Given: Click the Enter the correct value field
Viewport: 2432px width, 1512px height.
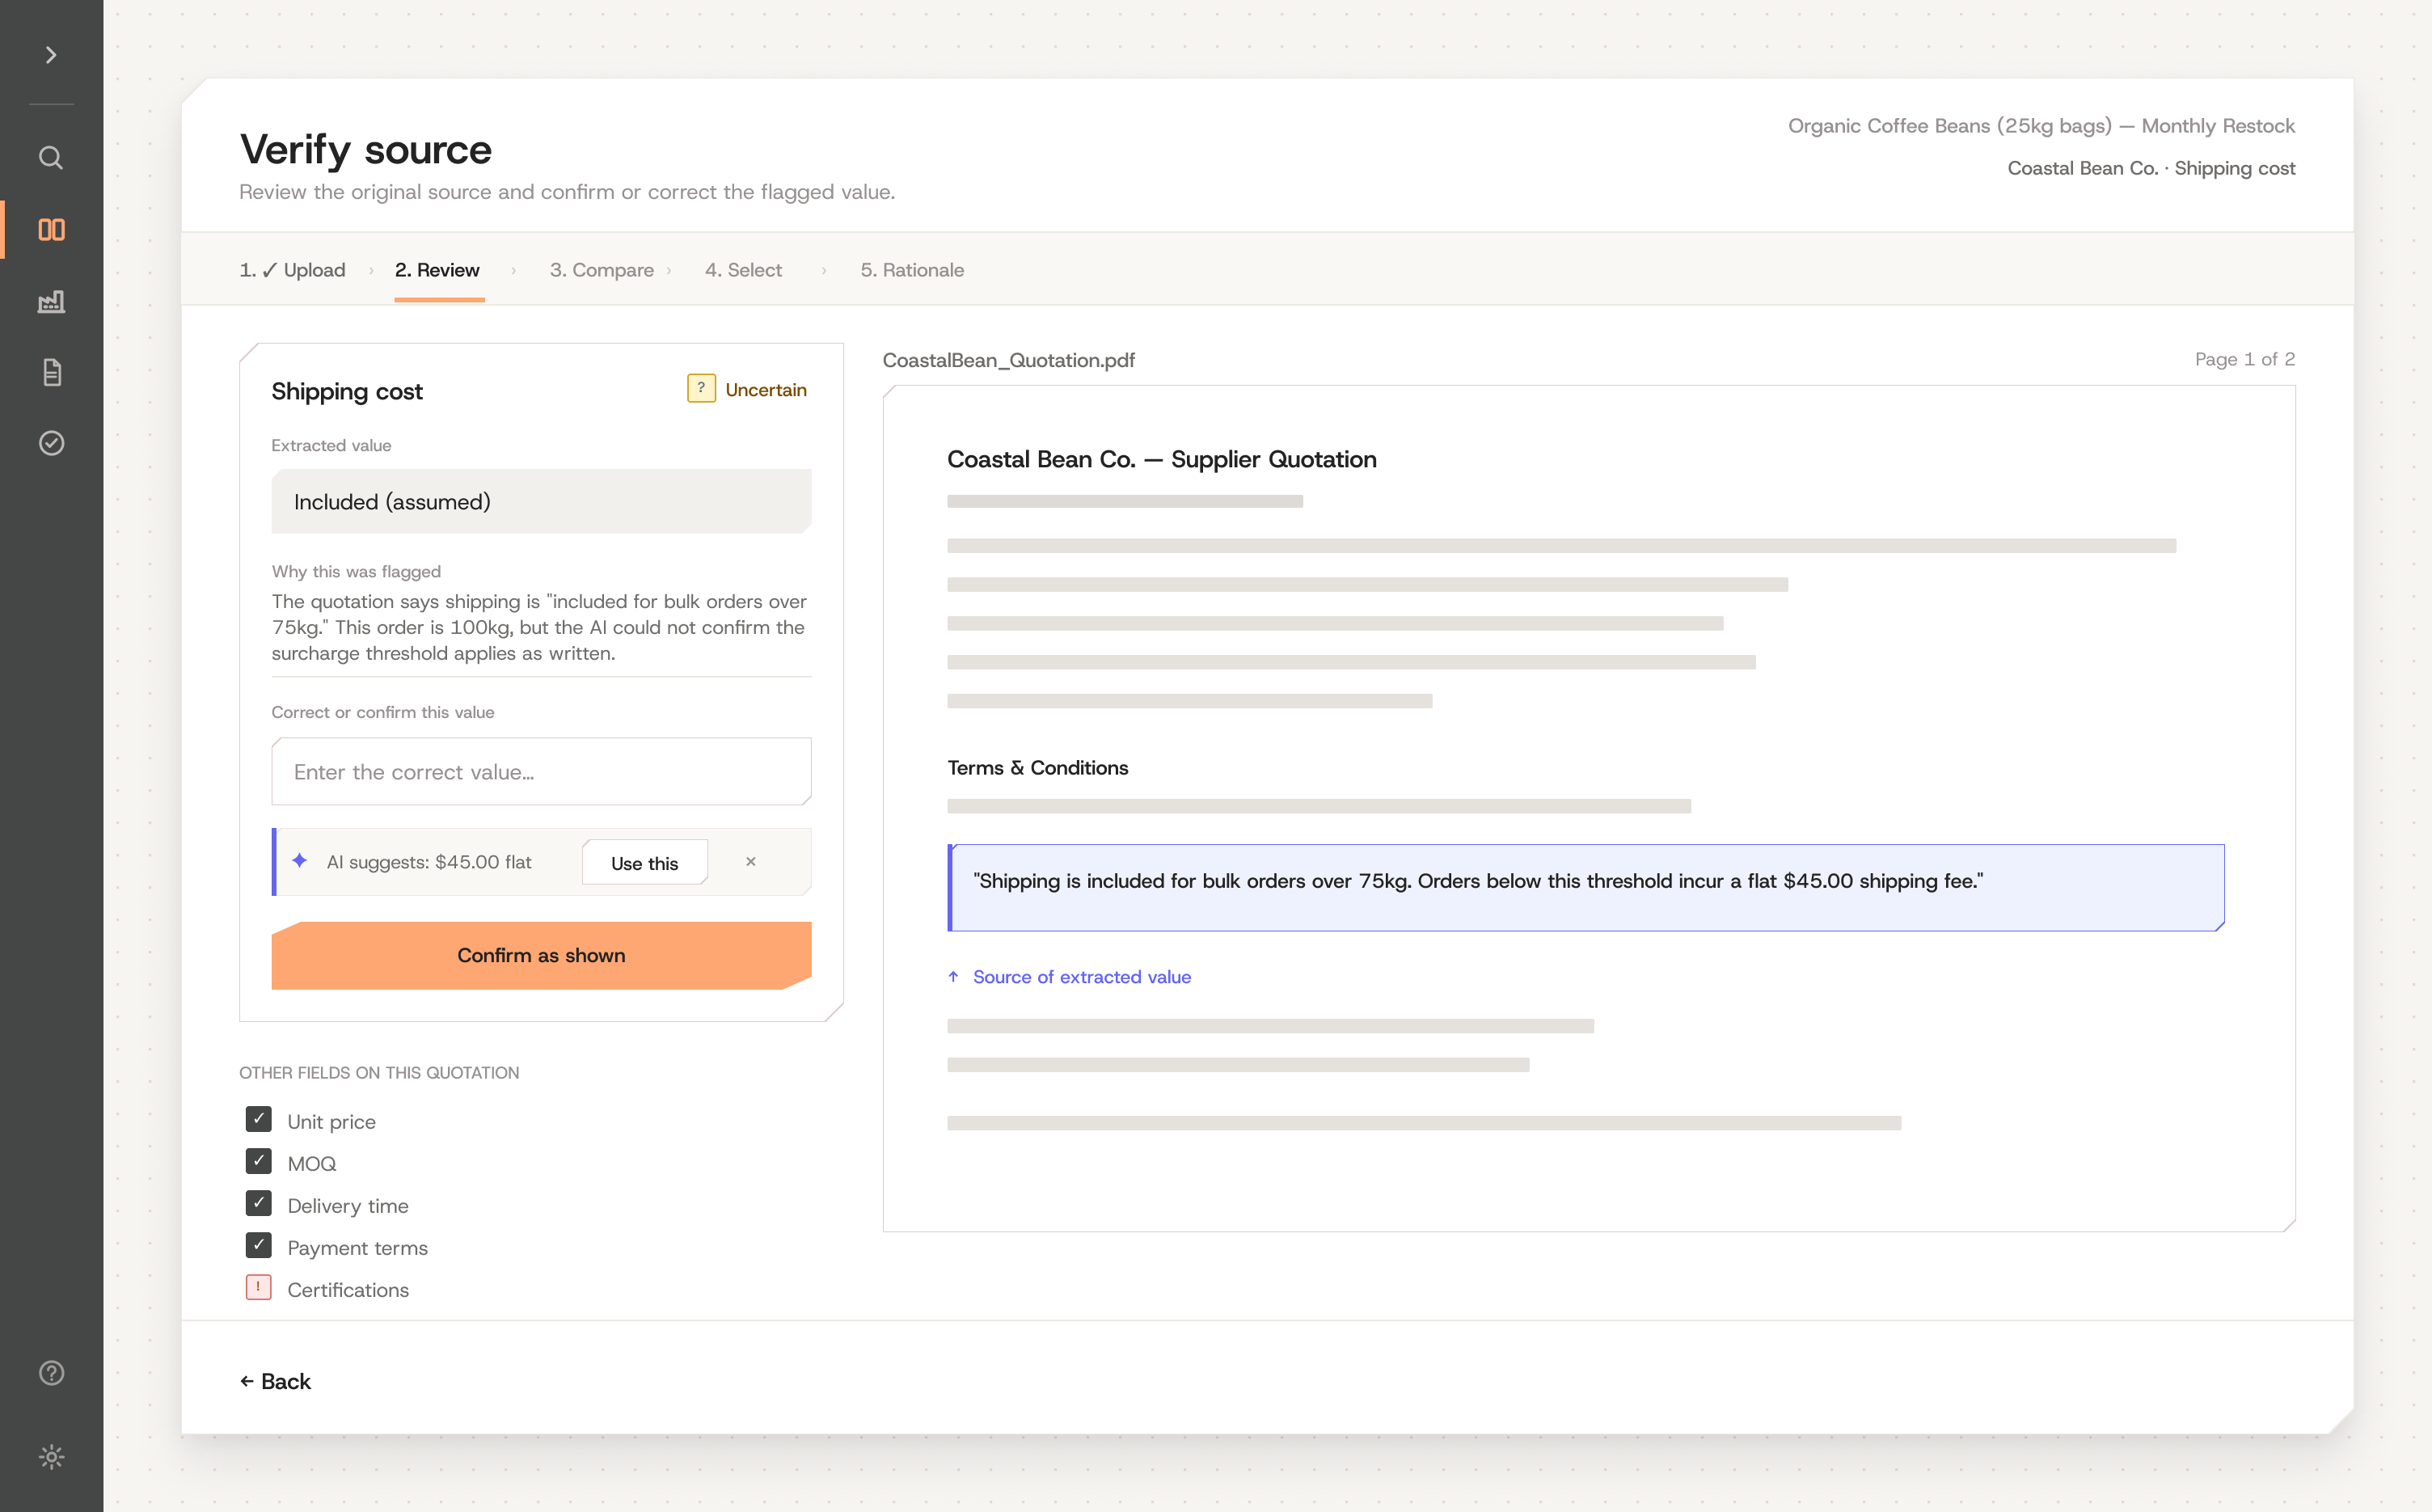Looking at the screenshot, I should (541, 771).
